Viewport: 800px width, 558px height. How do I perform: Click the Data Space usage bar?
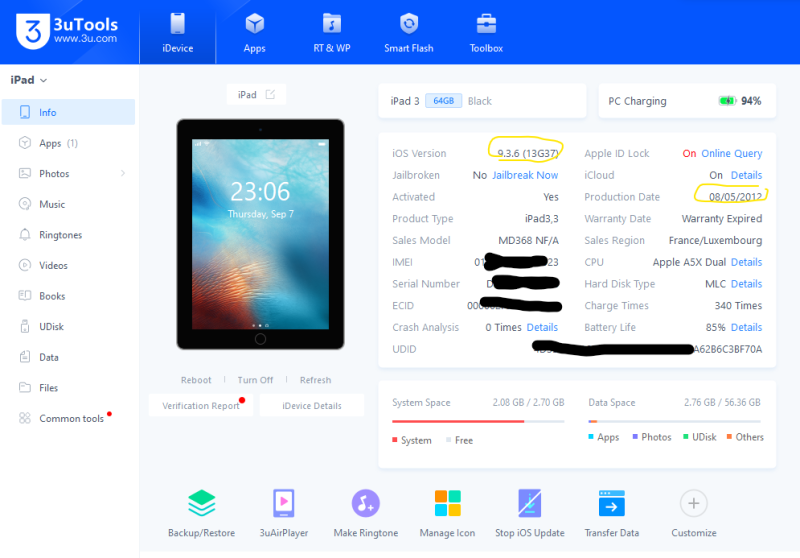click(674, 421)
